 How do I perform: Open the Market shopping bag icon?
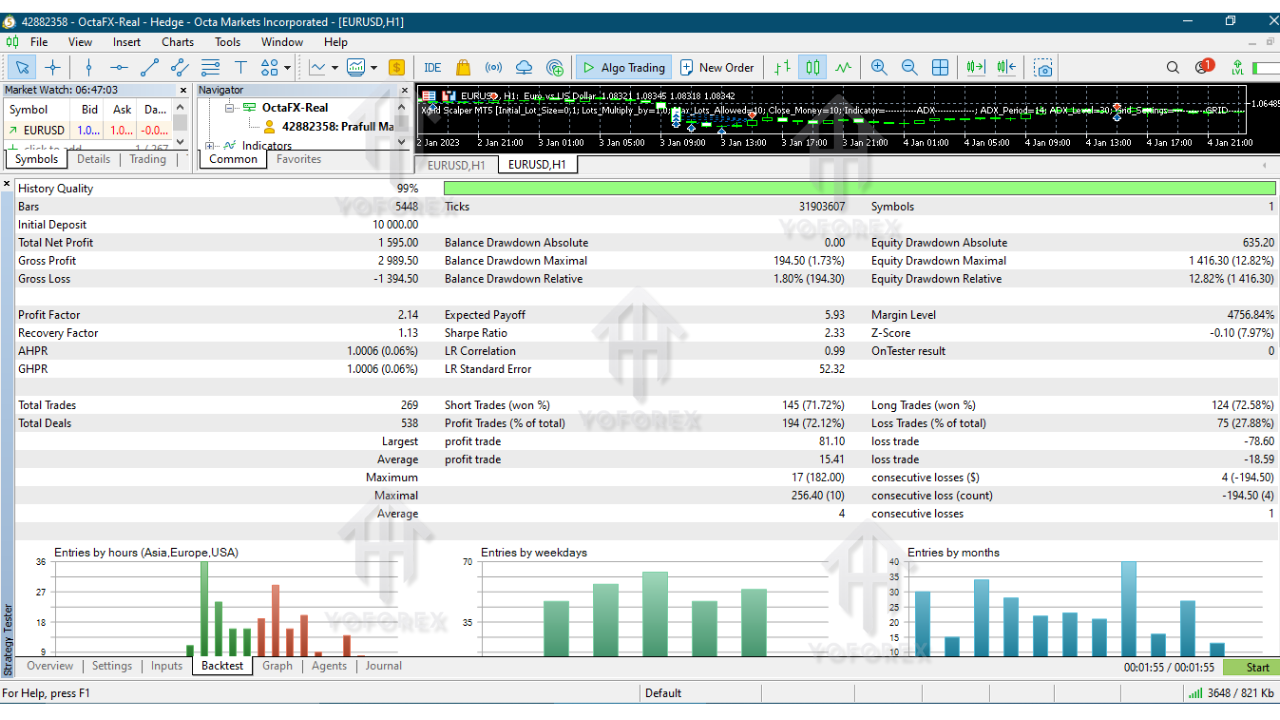(463, 67)
